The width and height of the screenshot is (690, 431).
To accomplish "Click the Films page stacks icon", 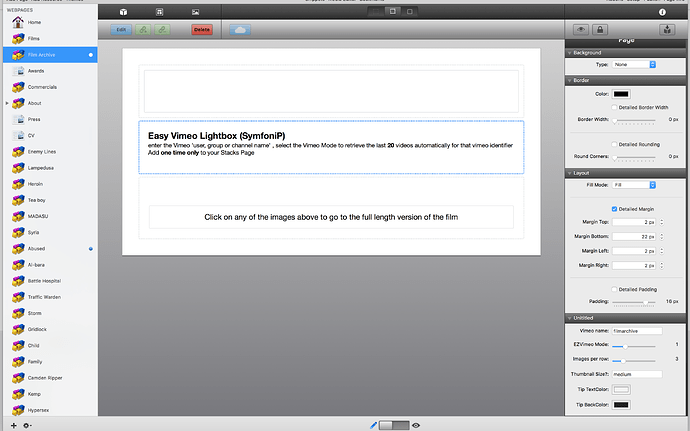I will (x=18, y=38).
